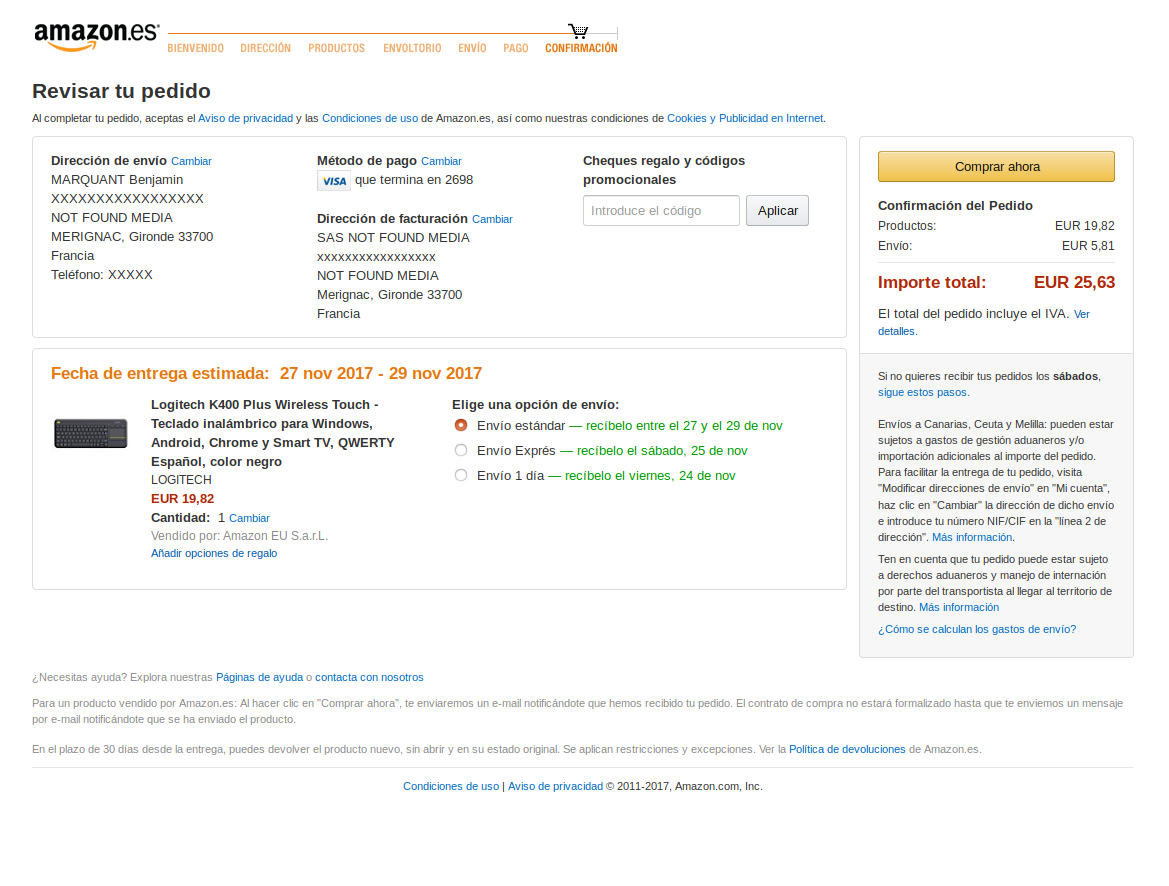Click the contacta con nosotros link
The height and width of the screenshot is (886, 1169).
pos(369,677)
